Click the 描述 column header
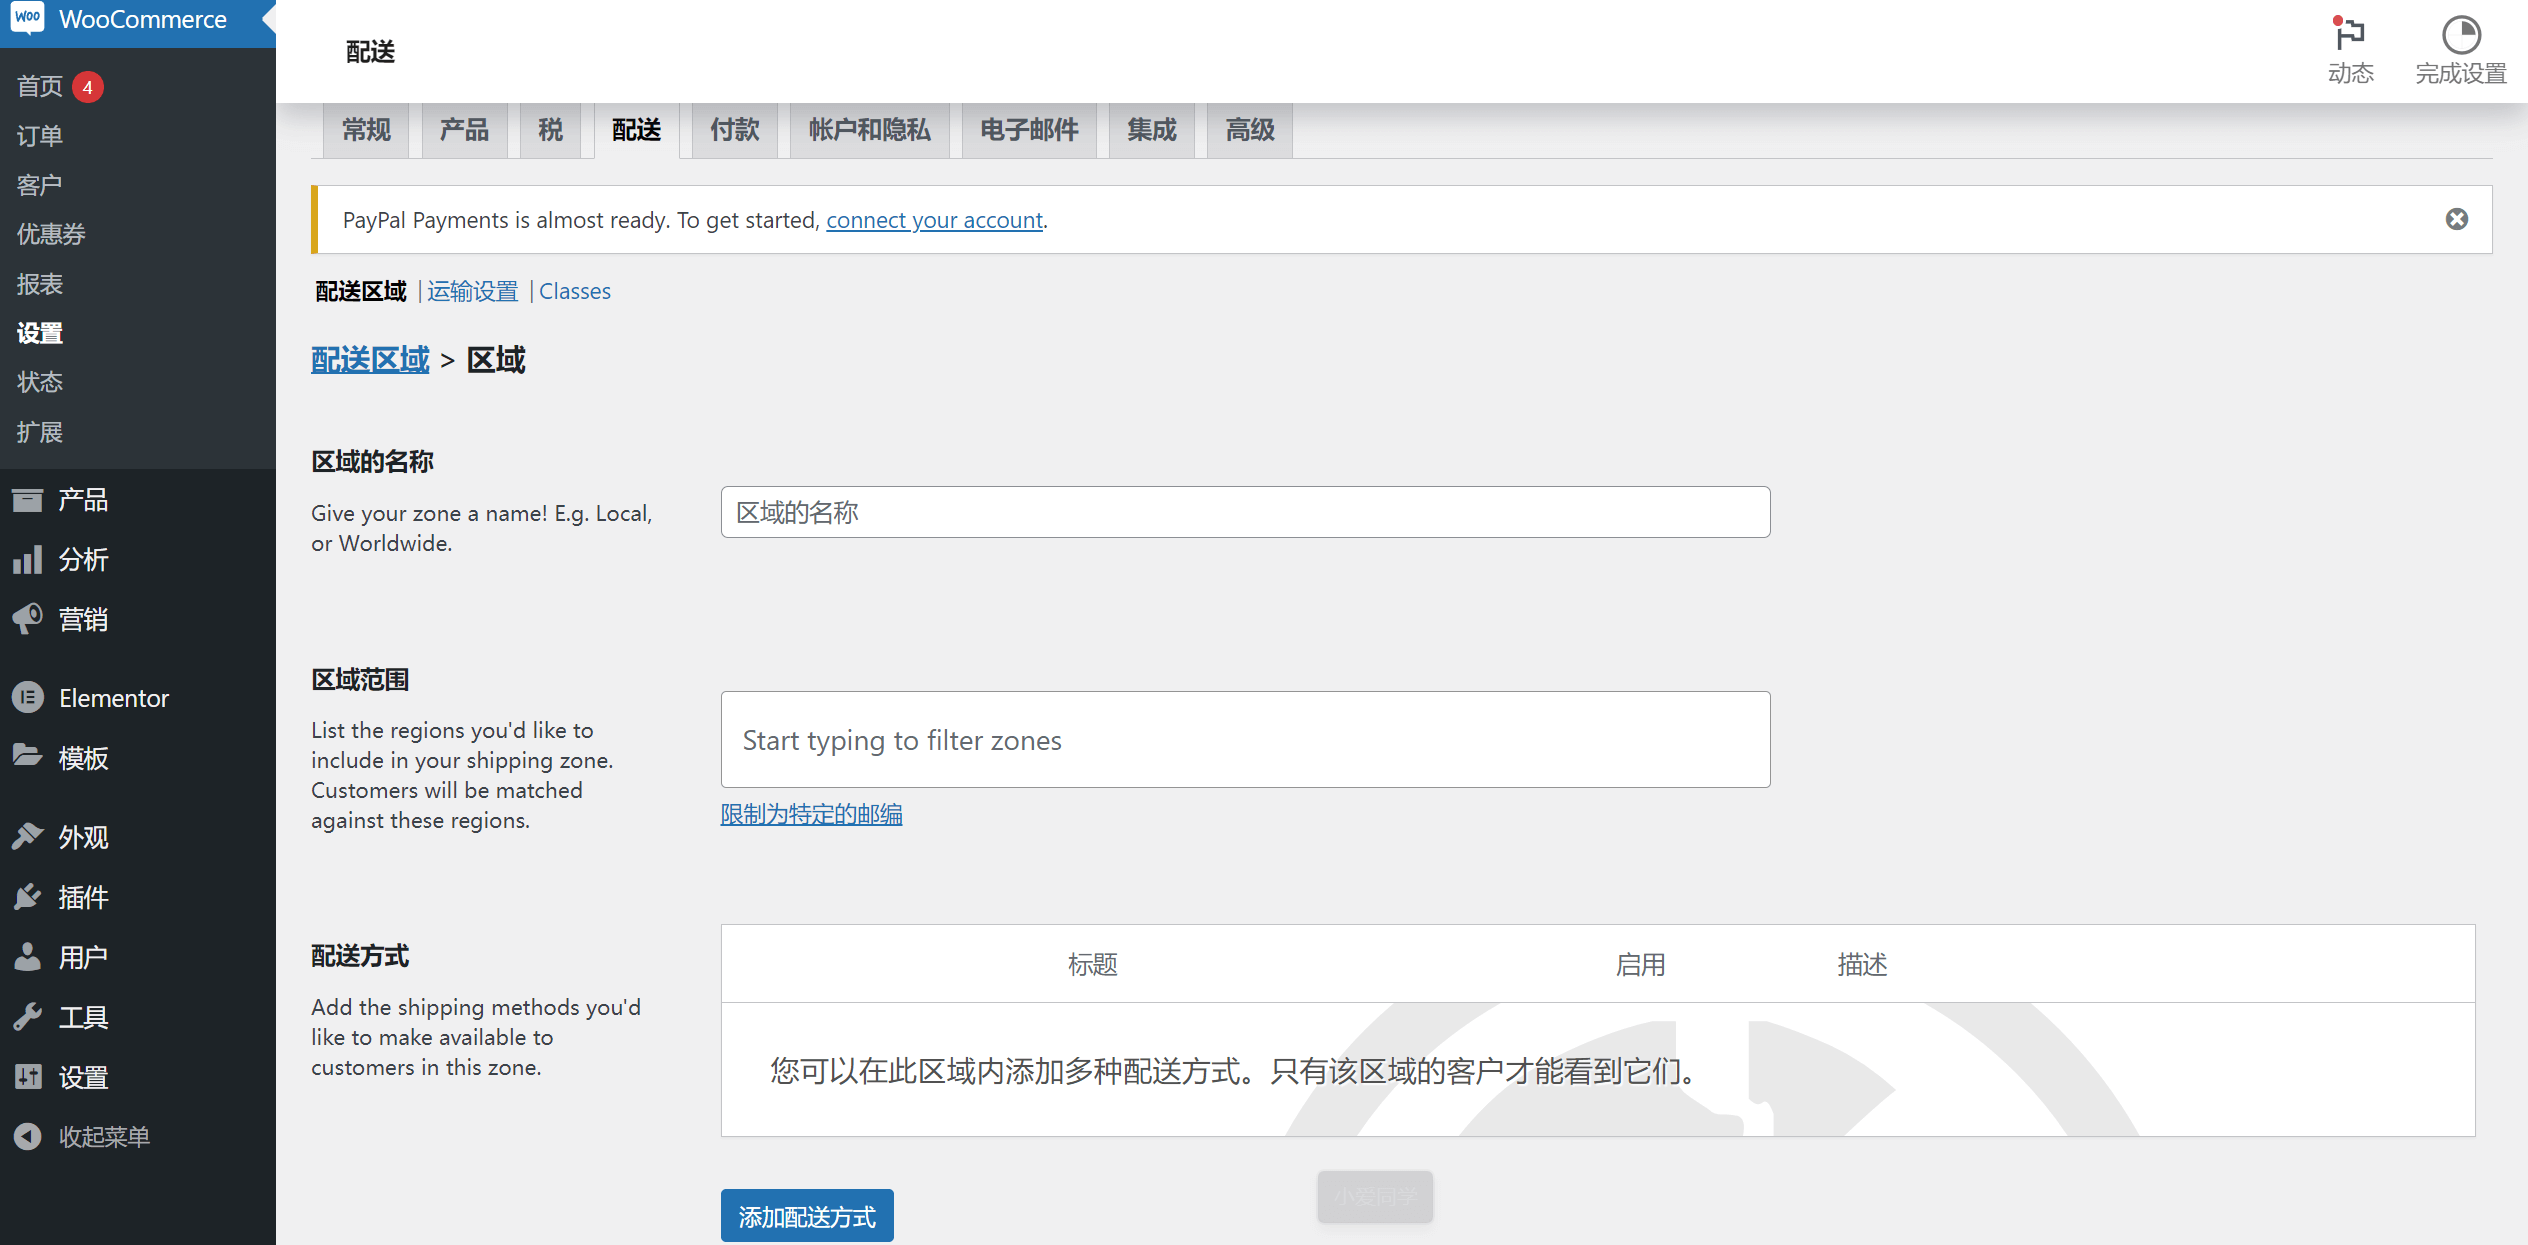 click(x=1862, y=964)
